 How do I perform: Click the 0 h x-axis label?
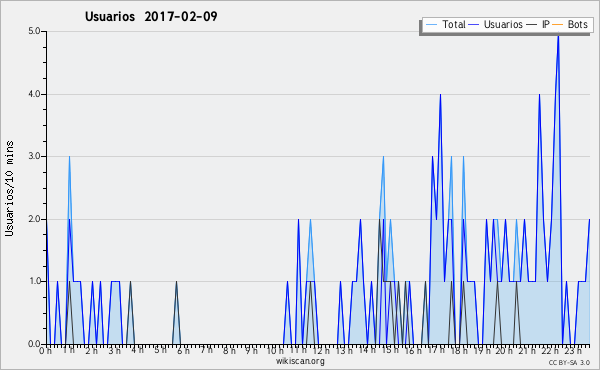click(45, 350)
